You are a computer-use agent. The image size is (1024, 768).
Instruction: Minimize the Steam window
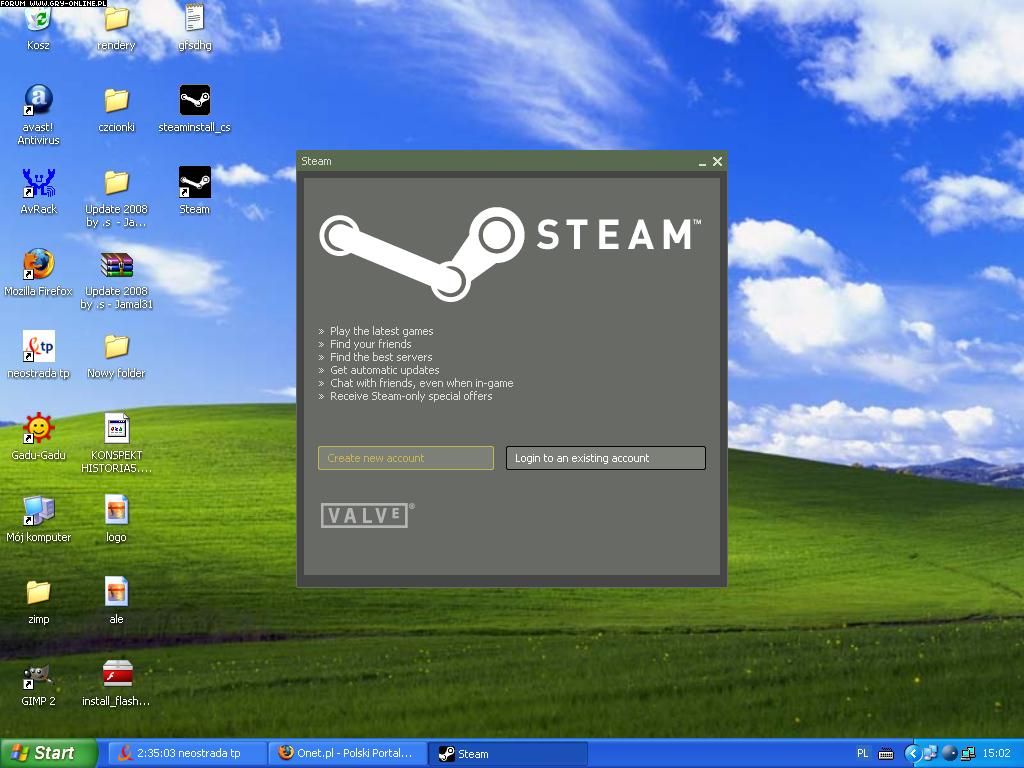702,162
